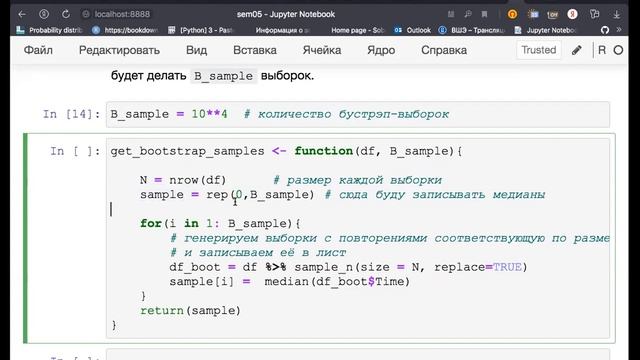Open the ВШЭ – Трансляции bookmark
The width and height of the screenshot is (640, 360).
tap(471, 30)
